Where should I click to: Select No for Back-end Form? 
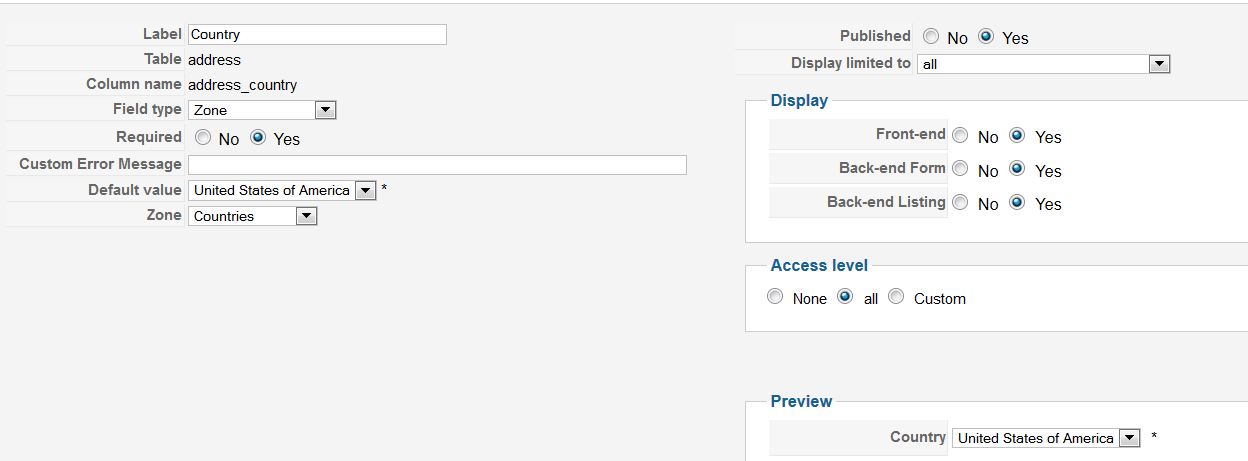[960, 169]
